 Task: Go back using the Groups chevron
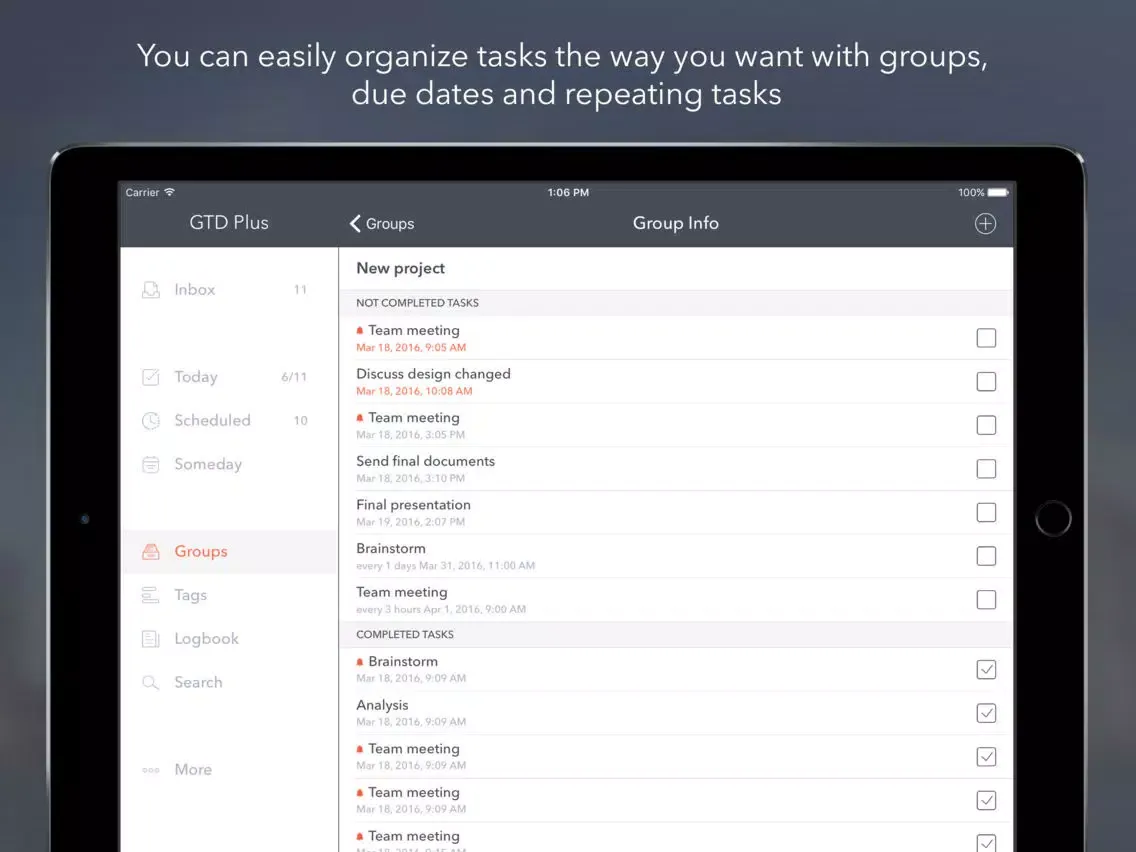(355, 223)
